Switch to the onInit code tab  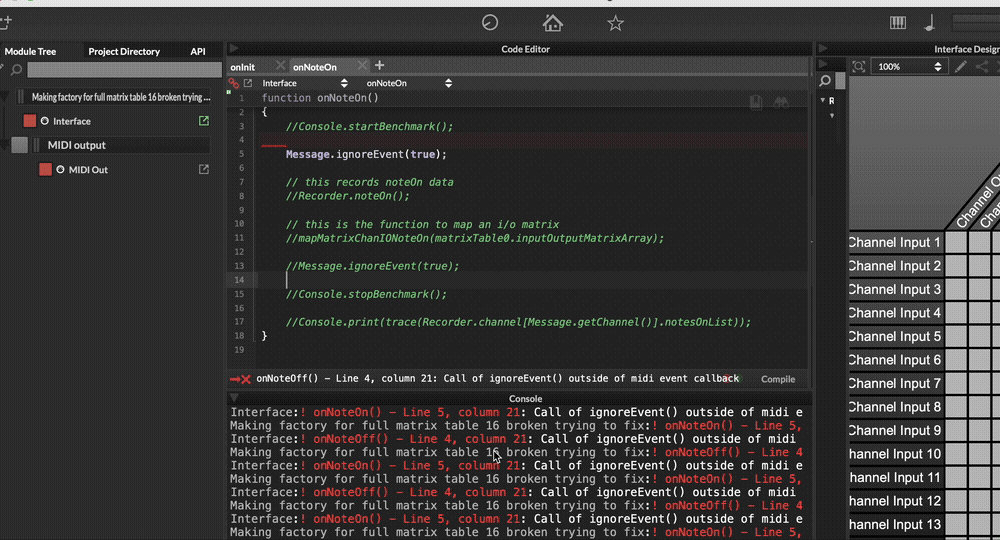[x=243, y=66]
